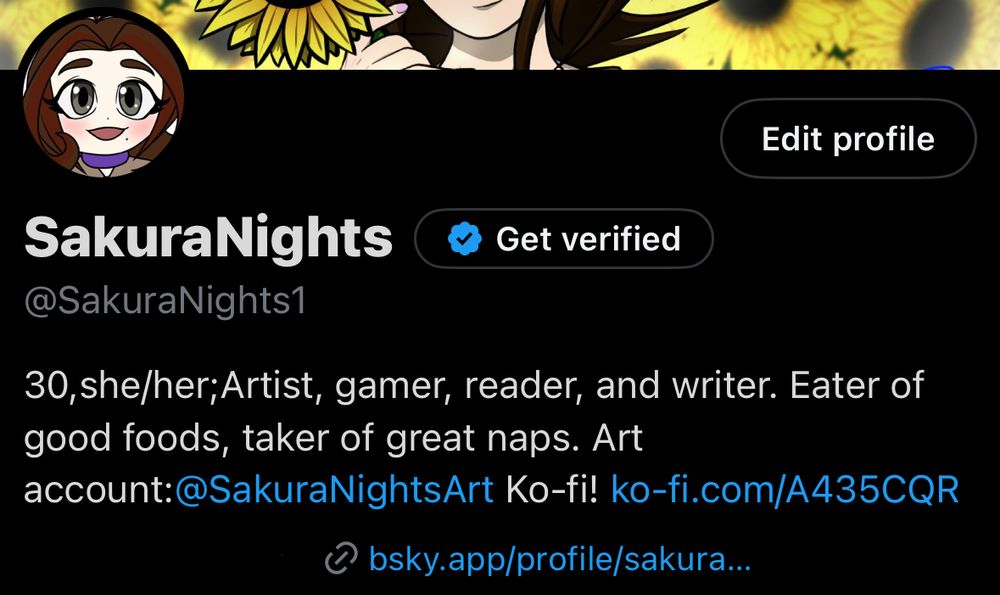Viewport: 1000px width, 595px height.
Task: Tap the SakuraNights display name
Action: [x=209, y=238]
